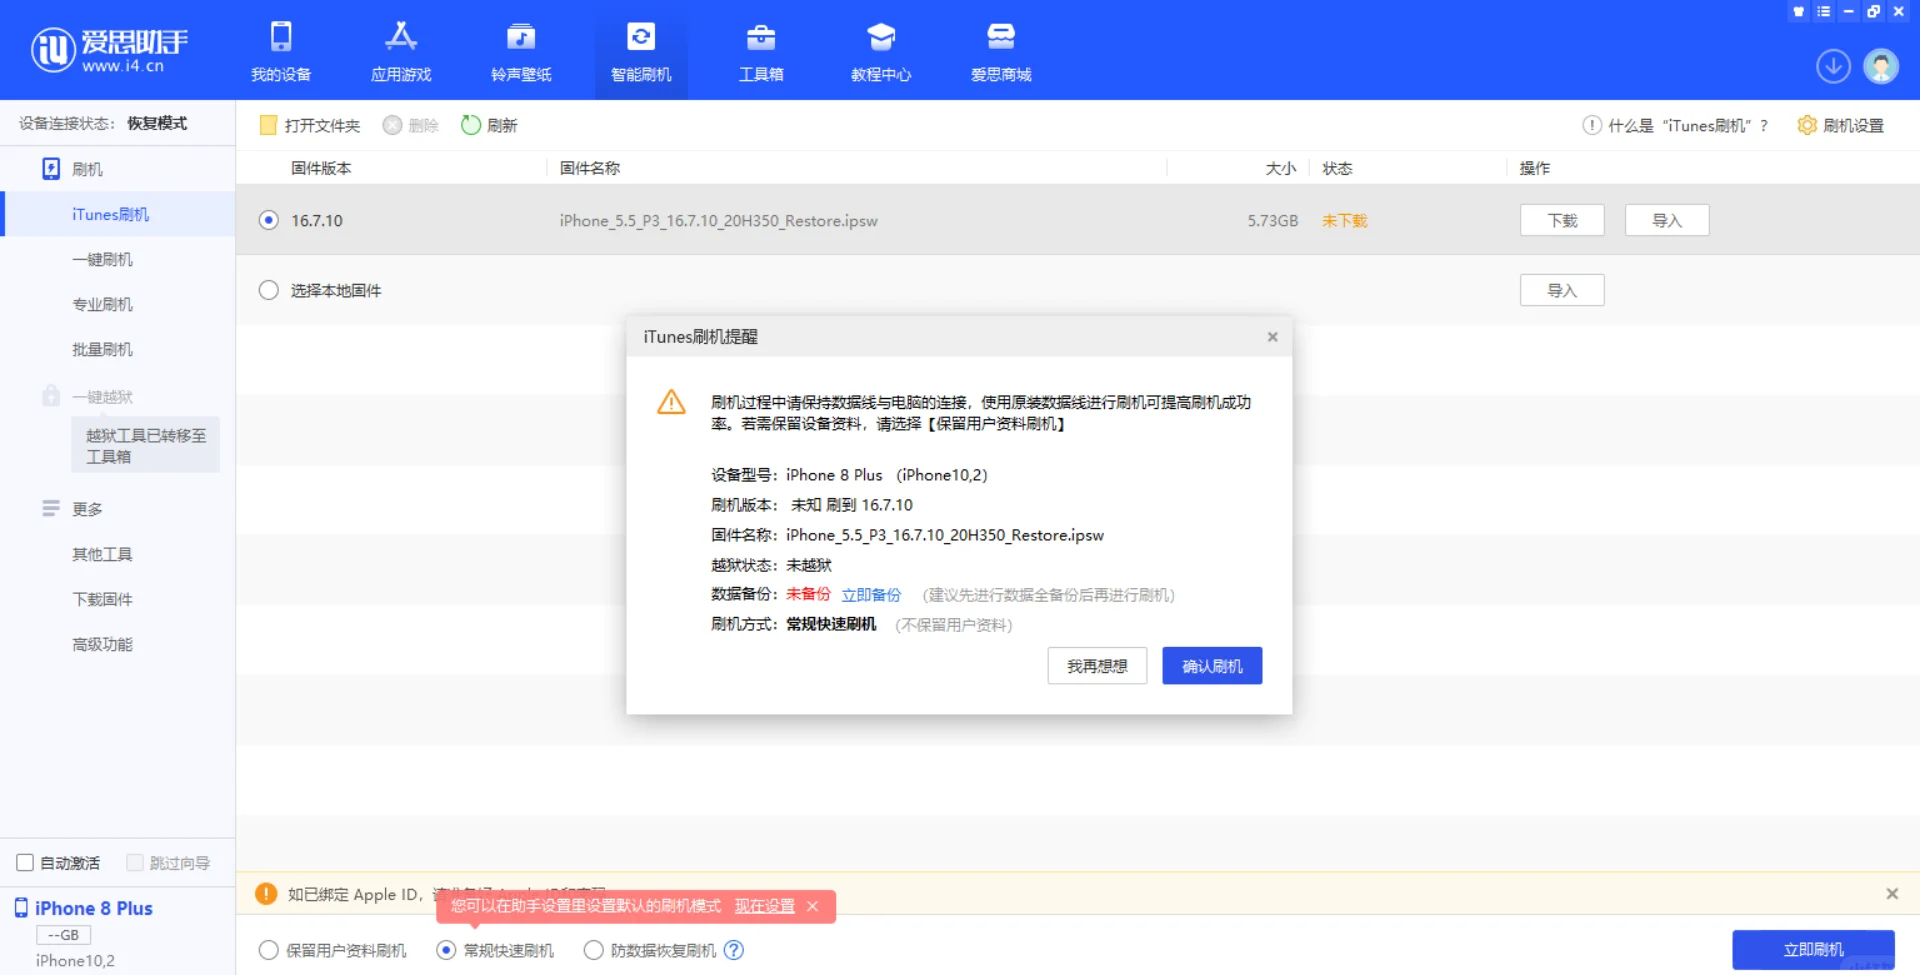The image size is (1920, 975).
Task: Close the iTunes刷机提醒 dialog
Action: [1273, 337]
